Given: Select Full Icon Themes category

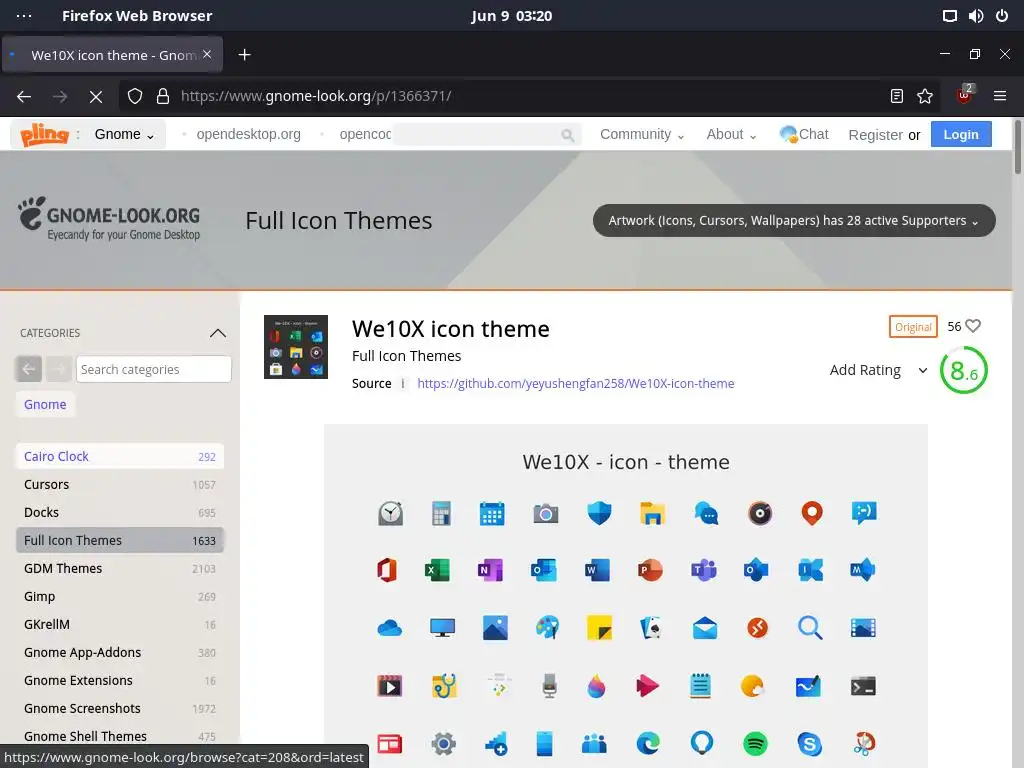Looking at the screenshot, I should pos(120,541).
